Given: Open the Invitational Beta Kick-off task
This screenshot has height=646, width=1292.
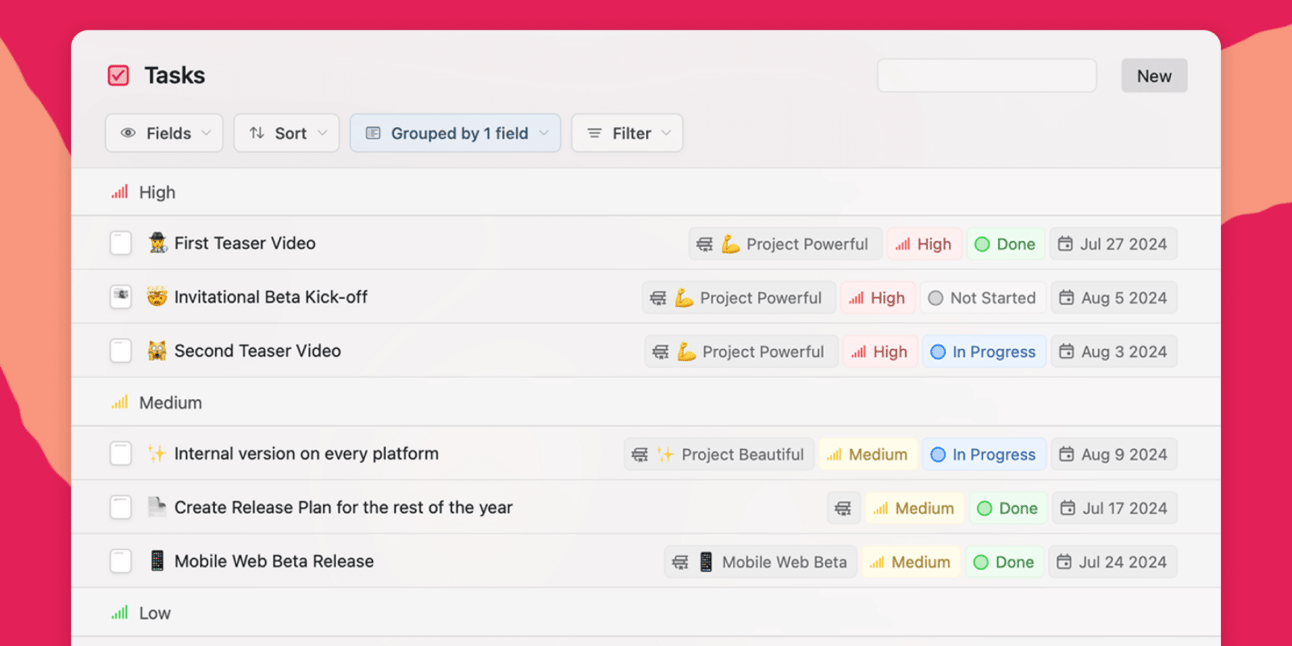Looking at the screenshot, I should coord(270,297).
